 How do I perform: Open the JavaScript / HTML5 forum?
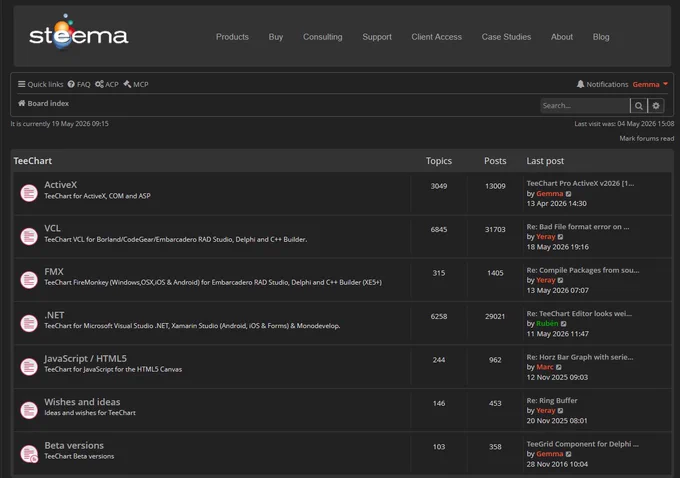[x=85, y=358]
